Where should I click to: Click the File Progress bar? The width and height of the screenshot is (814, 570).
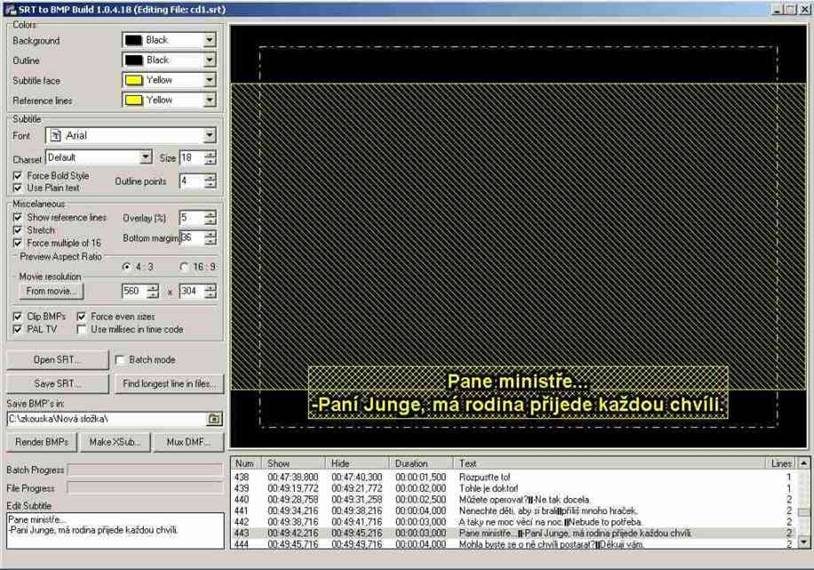coord(145,488)
